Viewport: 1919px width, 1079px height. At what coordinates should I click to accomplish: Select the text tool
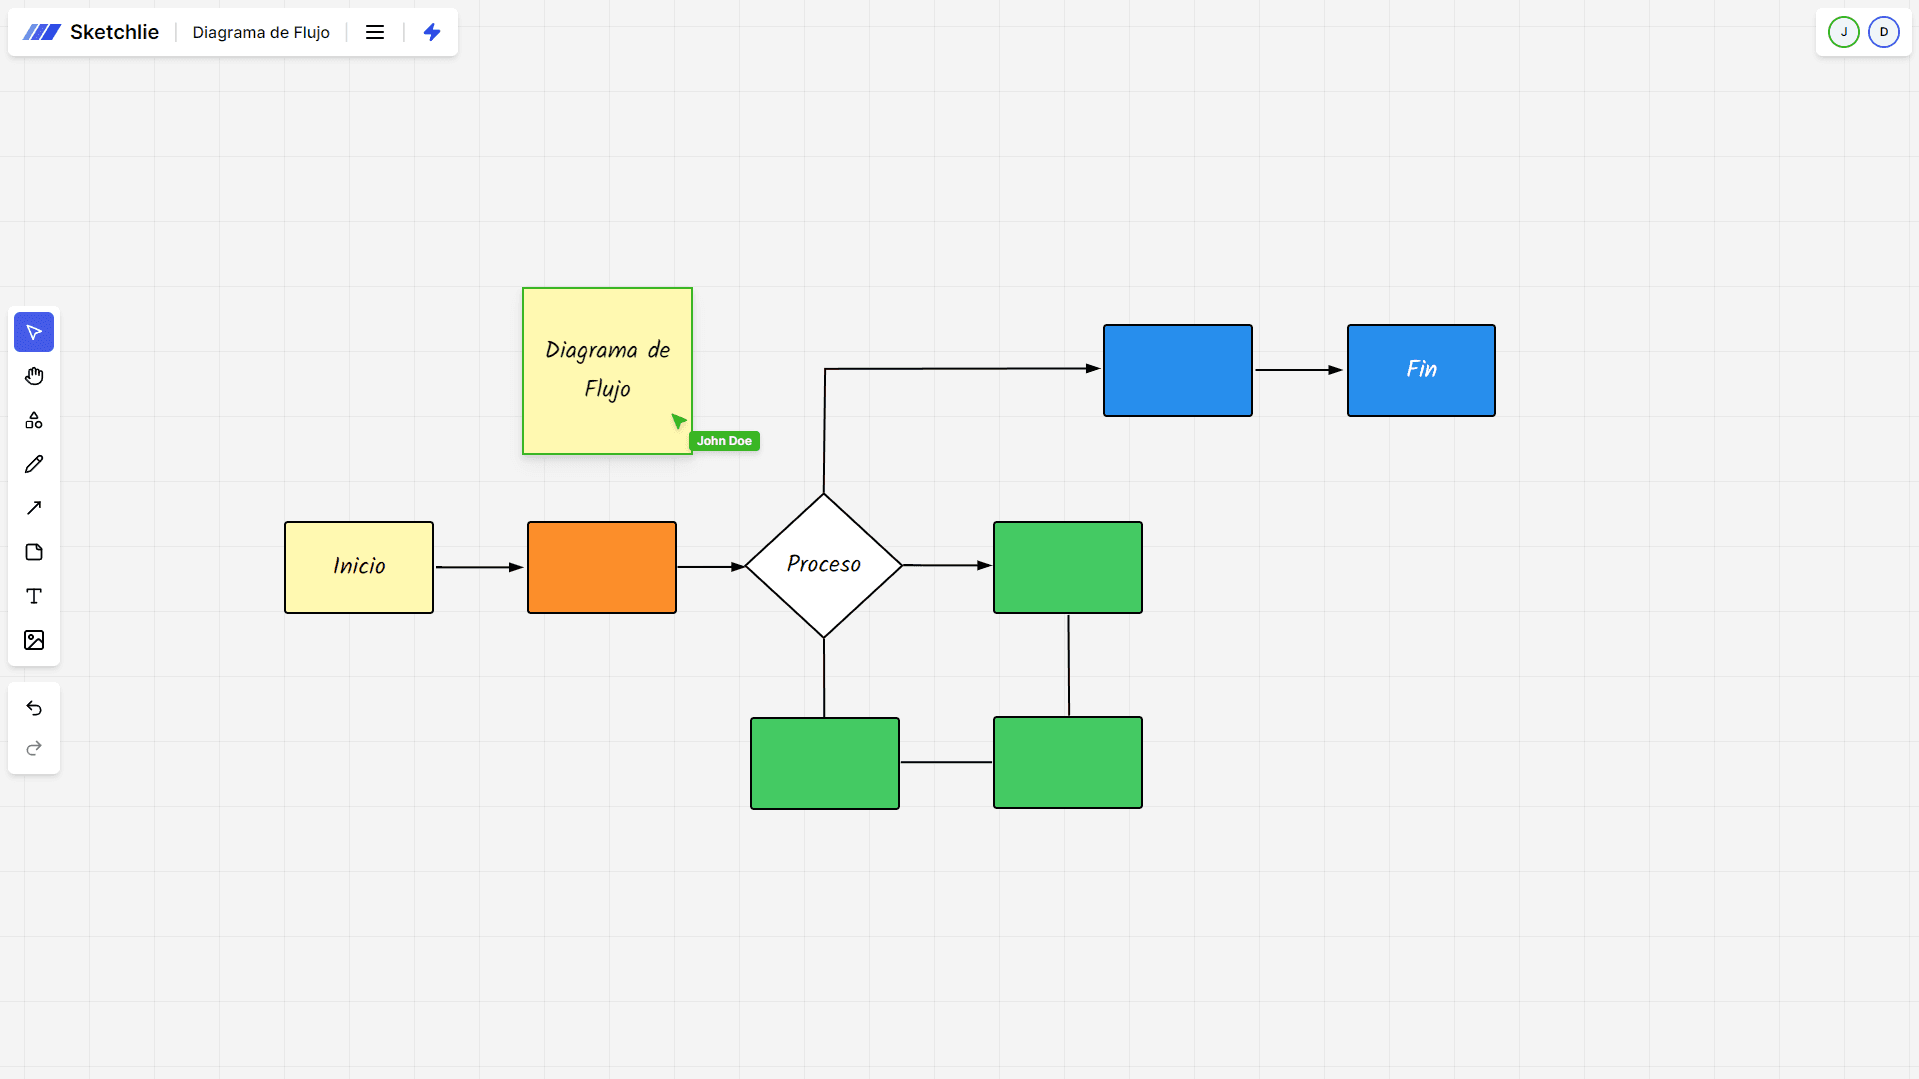click(x=34, y=596)
